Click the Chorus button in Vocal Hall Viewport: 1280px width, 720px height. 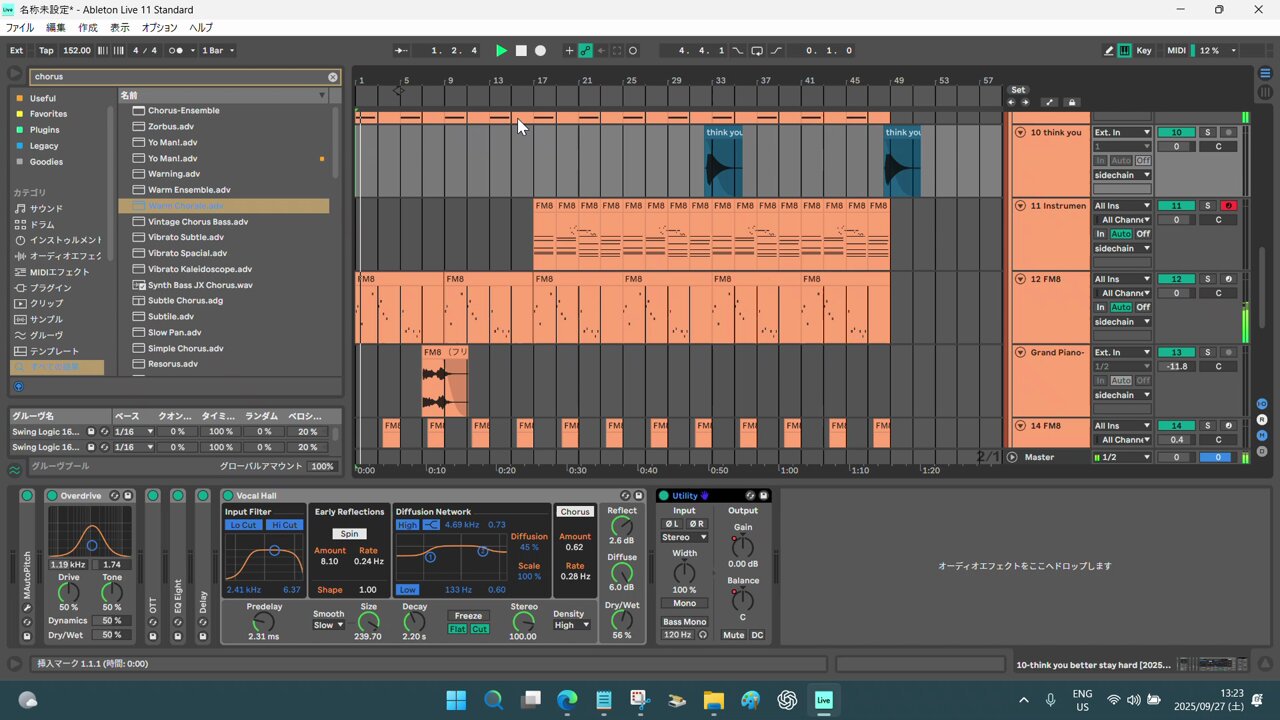[x=575, y=512]
